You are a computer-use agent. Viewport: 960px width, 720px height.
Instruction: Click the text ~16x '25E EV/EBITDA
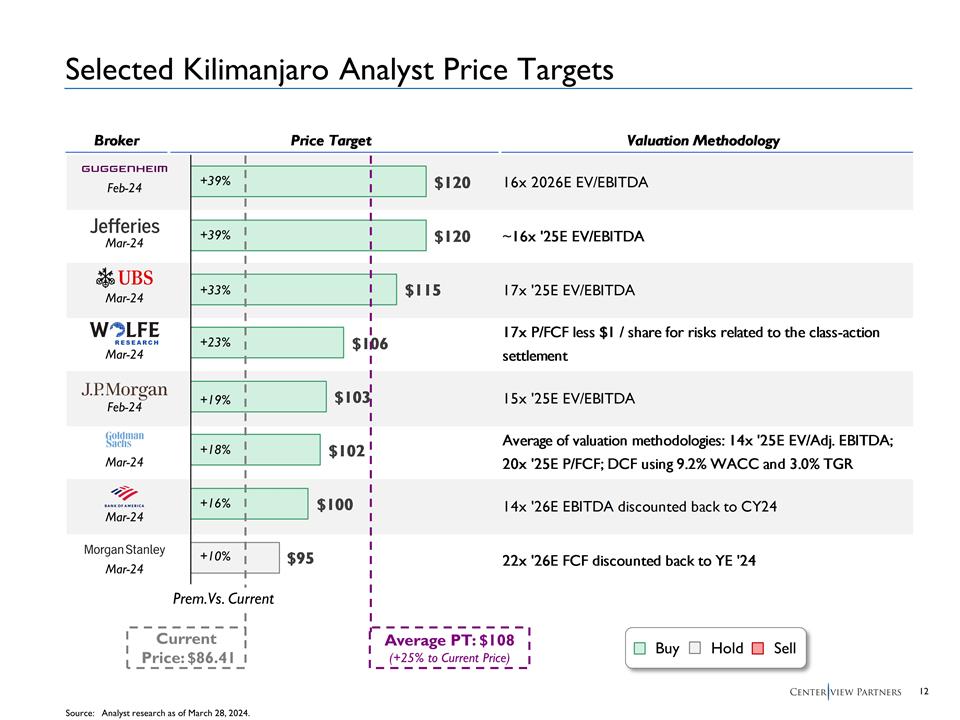click(x=573, y=236)
